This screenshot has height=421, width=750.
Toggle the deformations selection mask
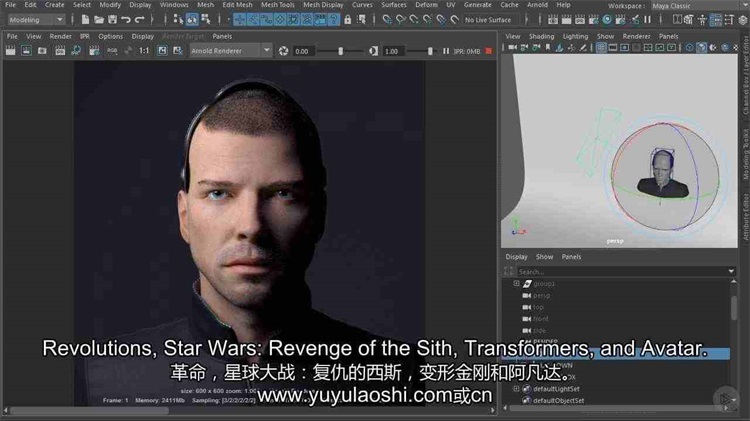[293, 20]
